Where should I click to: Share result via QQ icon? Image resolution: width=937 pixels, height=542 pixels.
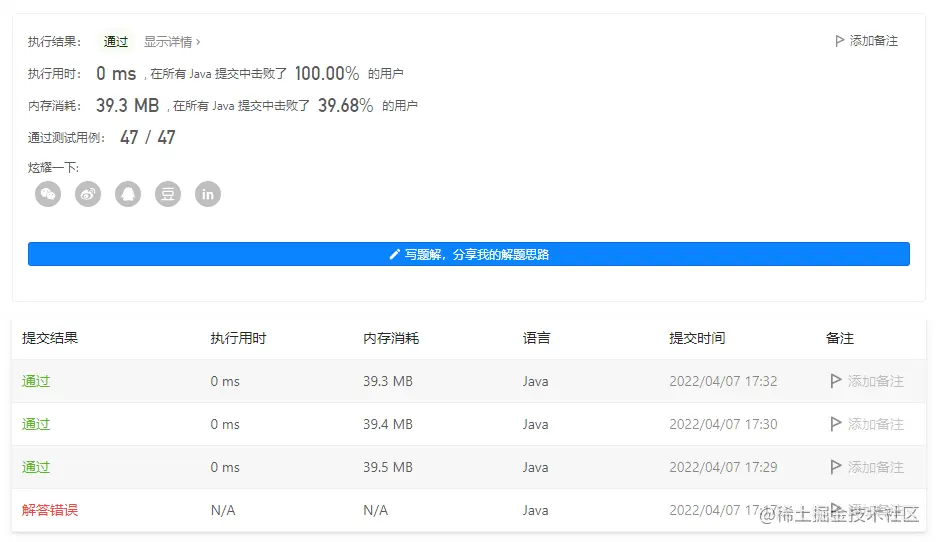pos(128,194)
